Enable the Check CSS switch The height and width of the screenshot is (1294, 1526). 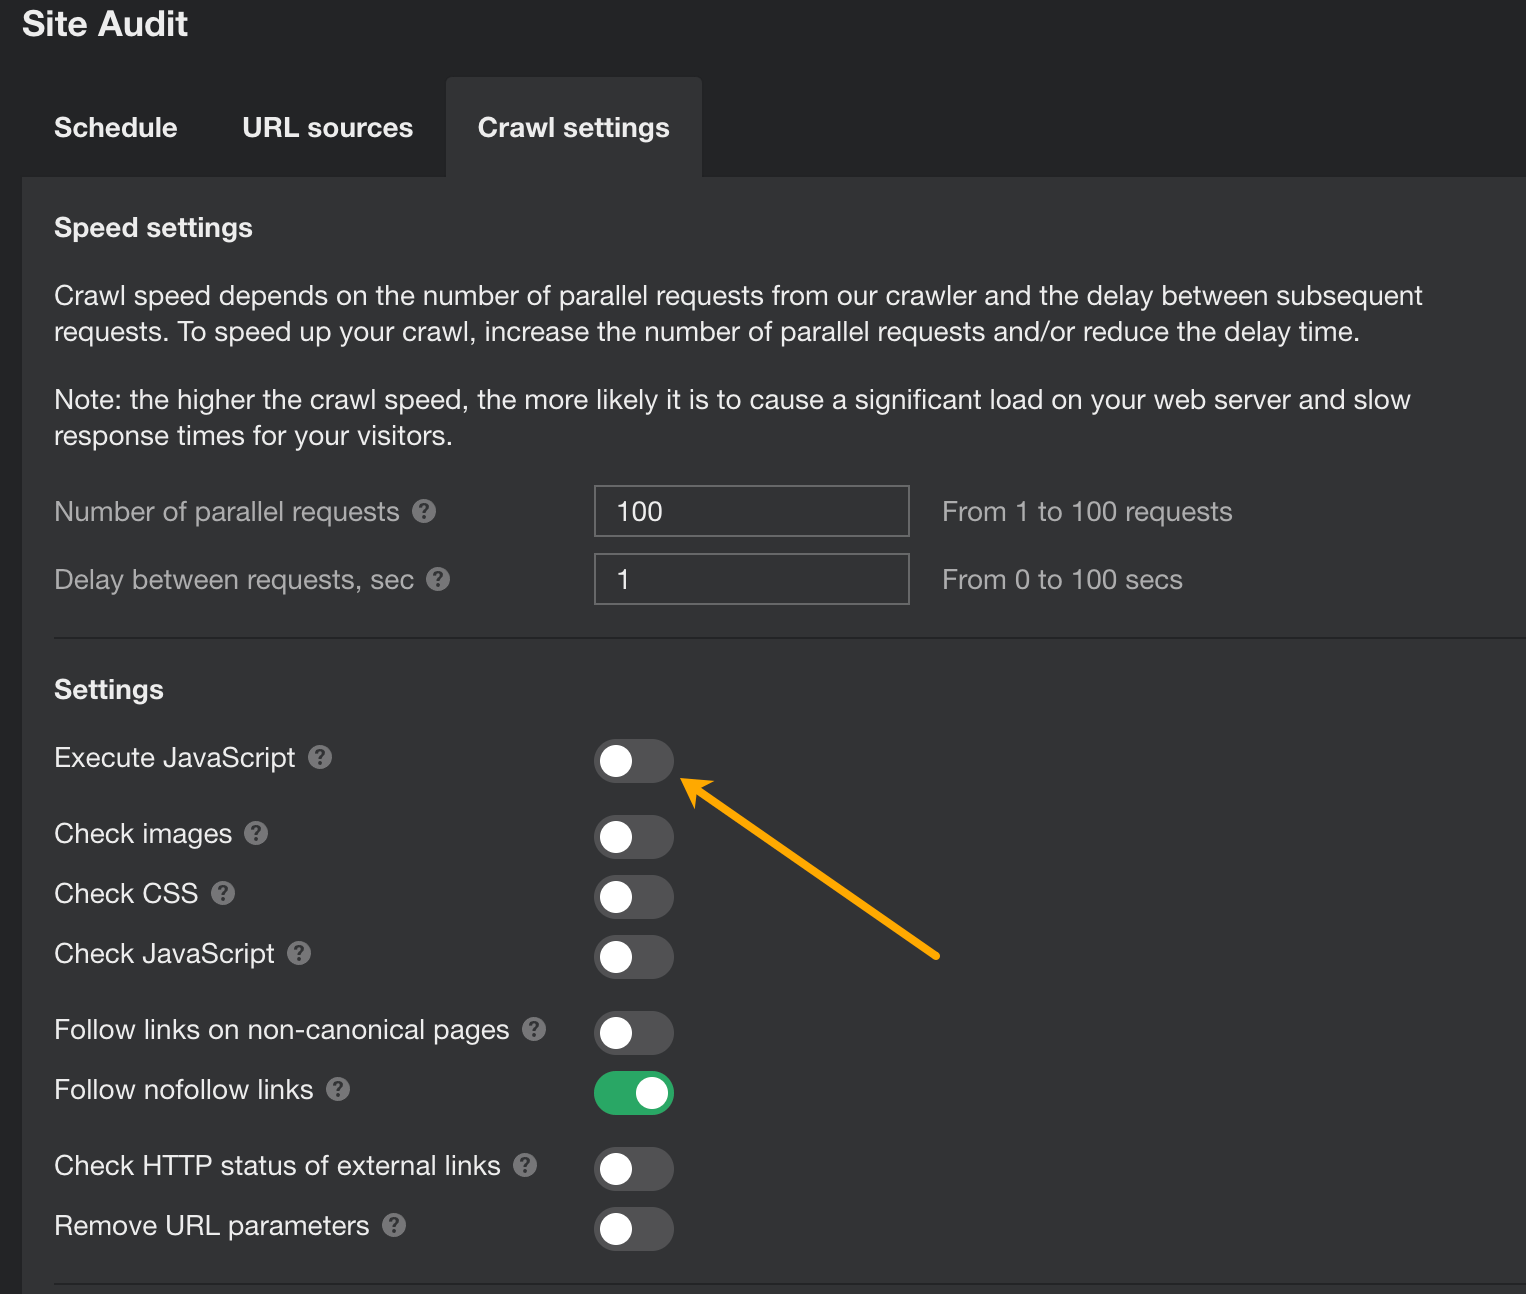pos(634,897)
